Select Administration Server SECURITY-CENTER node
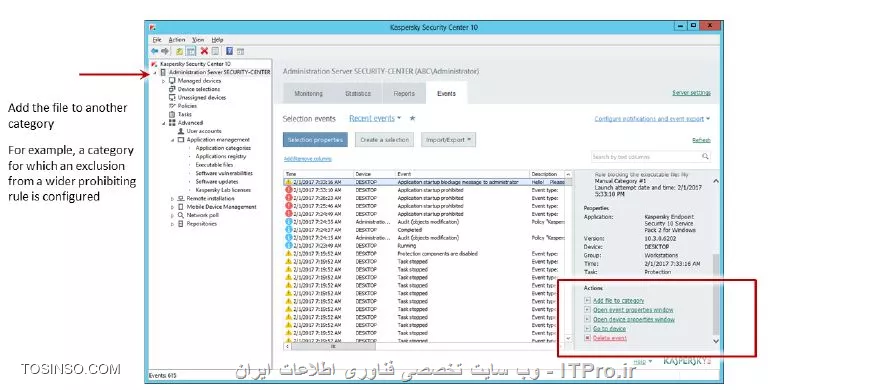Screen dimensions: 870x390 pos(220,72)
